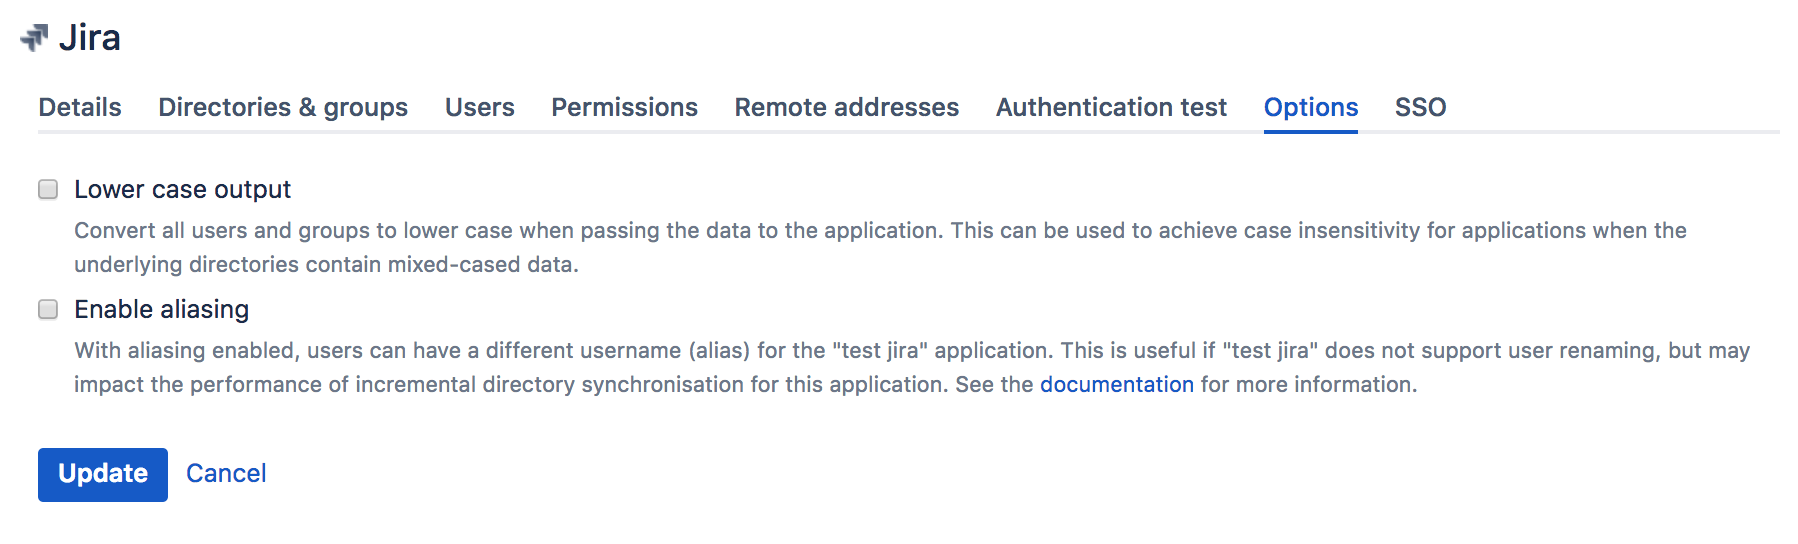This screenshot has height=544, width=1798.
Task: Click the Jira logo icon
Action: coord(34,38)
